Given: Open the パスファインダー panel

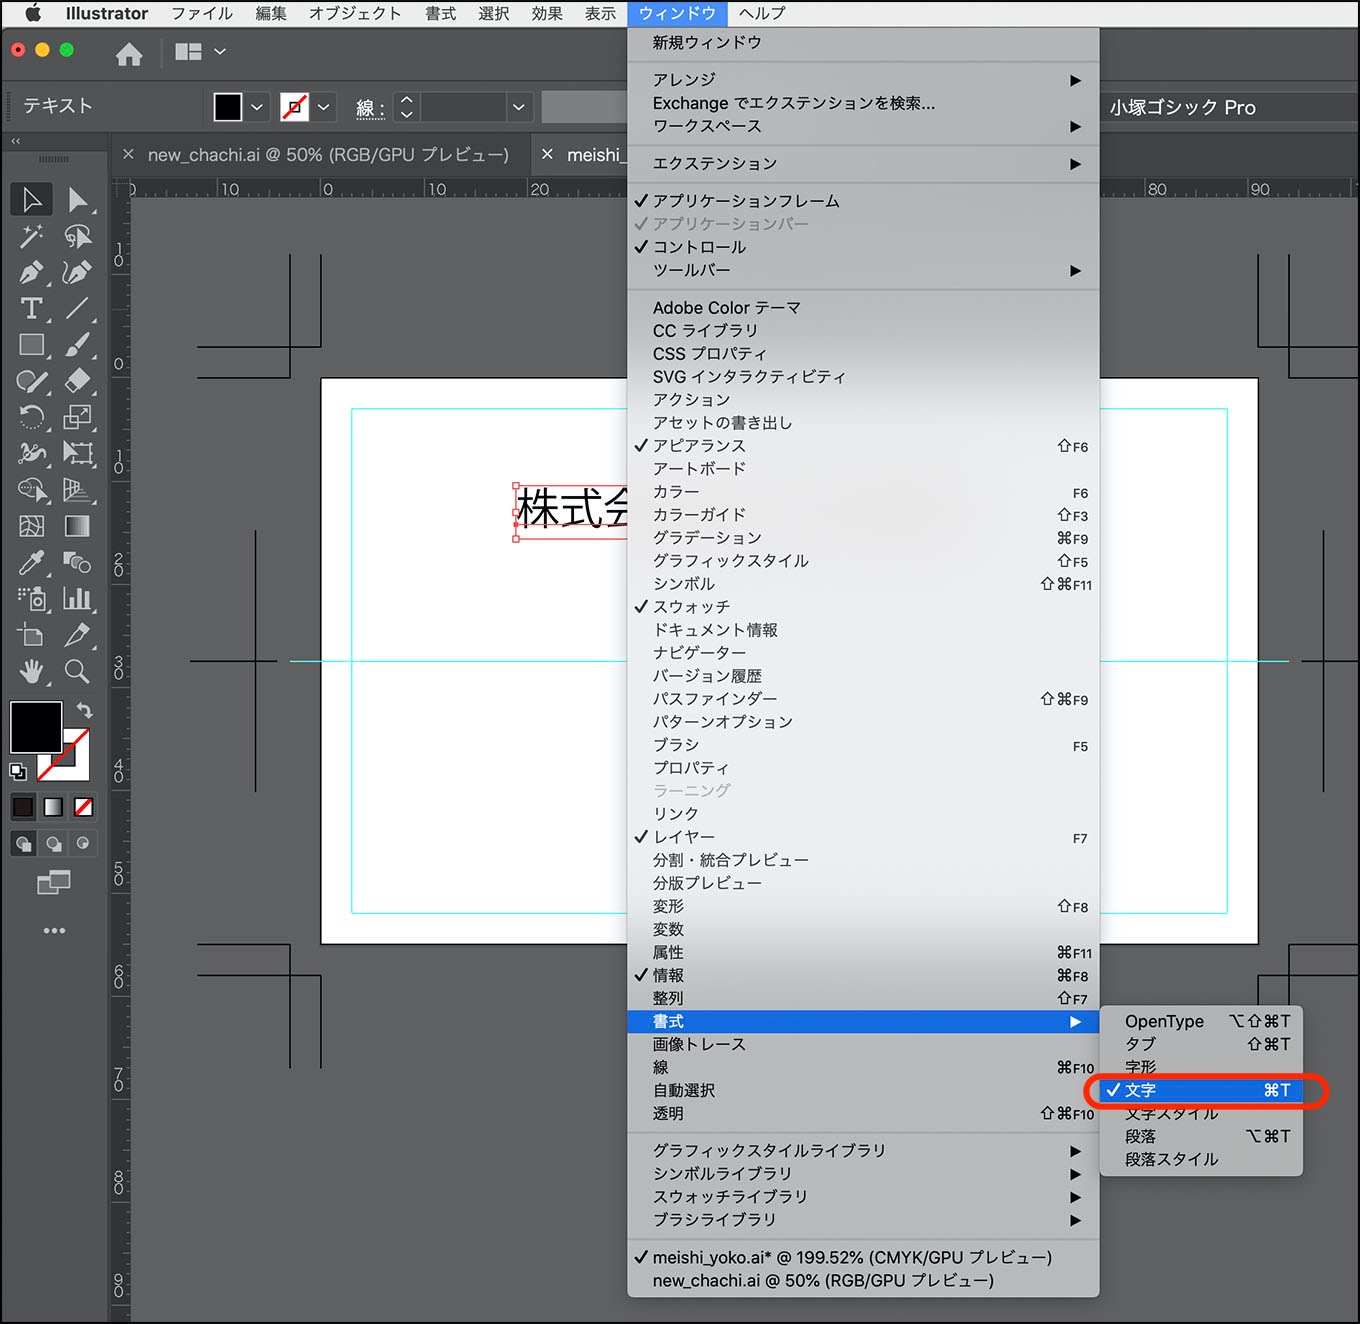Looking at the screenshot, I should [863, 699].
